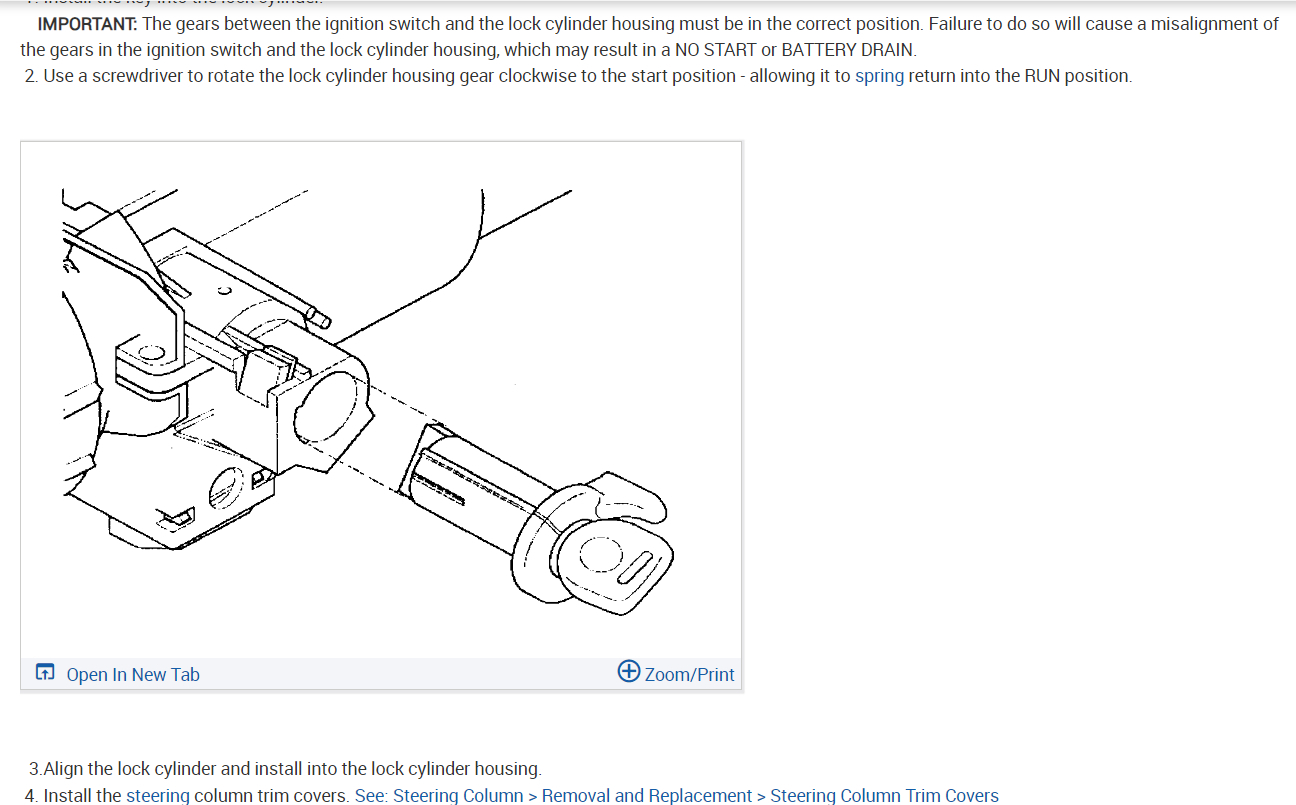
Task: Click the bold 'IMPORTANT:' label
Action: (x=87, y=24)
